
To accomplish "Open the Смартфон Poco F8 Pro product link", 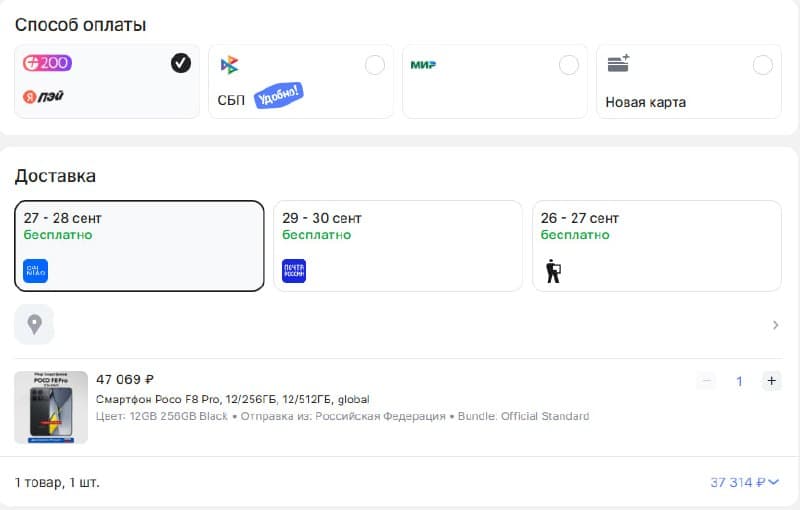I will (x=233, y=399).
